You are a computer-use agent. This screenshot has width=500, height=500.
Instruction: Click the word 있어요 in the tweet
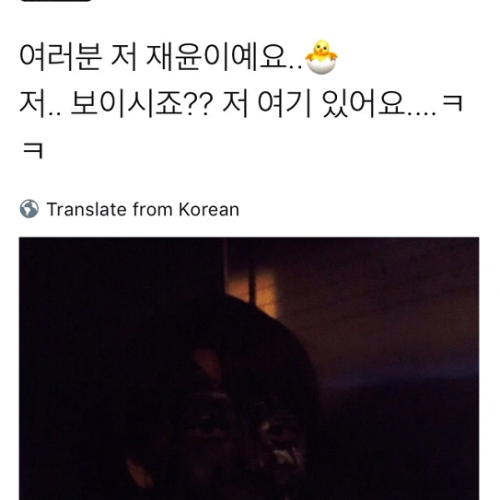pyautogui.click(x=363, y=104)
